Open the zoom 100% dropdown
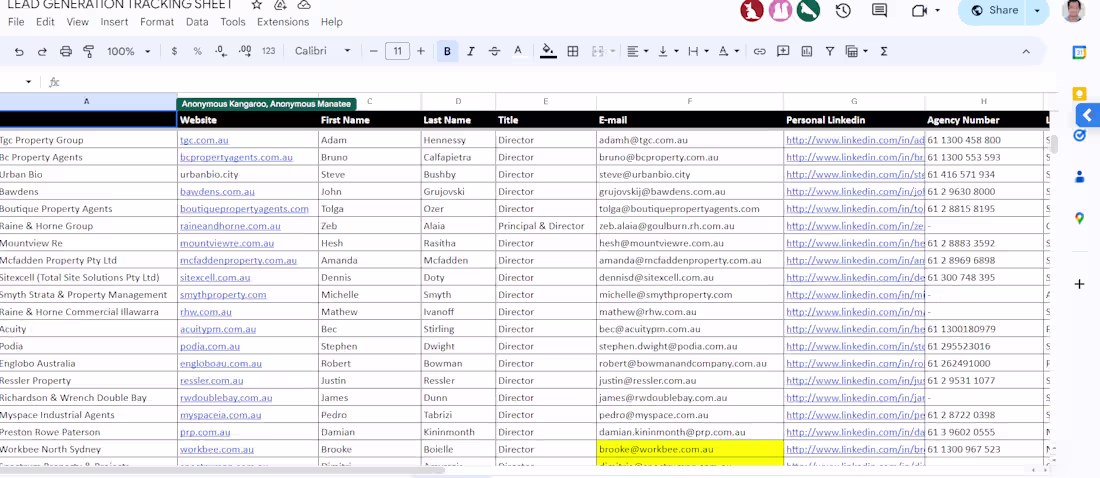 127,51
